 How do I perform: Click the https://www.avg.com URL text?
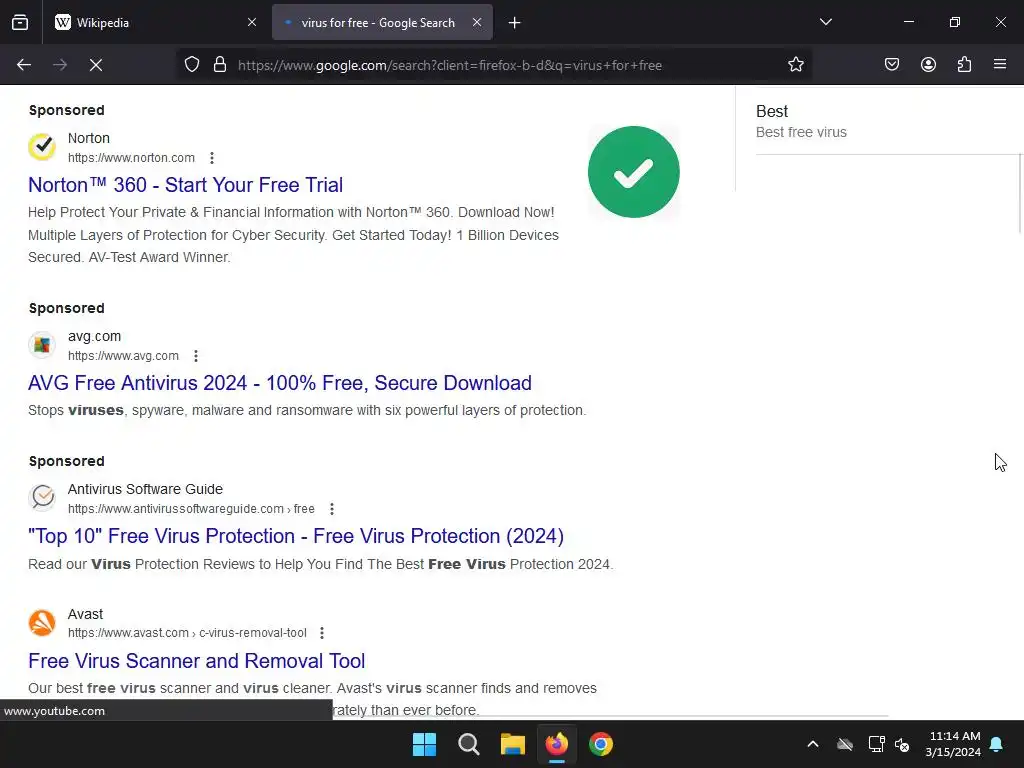[x=123, y=356]
